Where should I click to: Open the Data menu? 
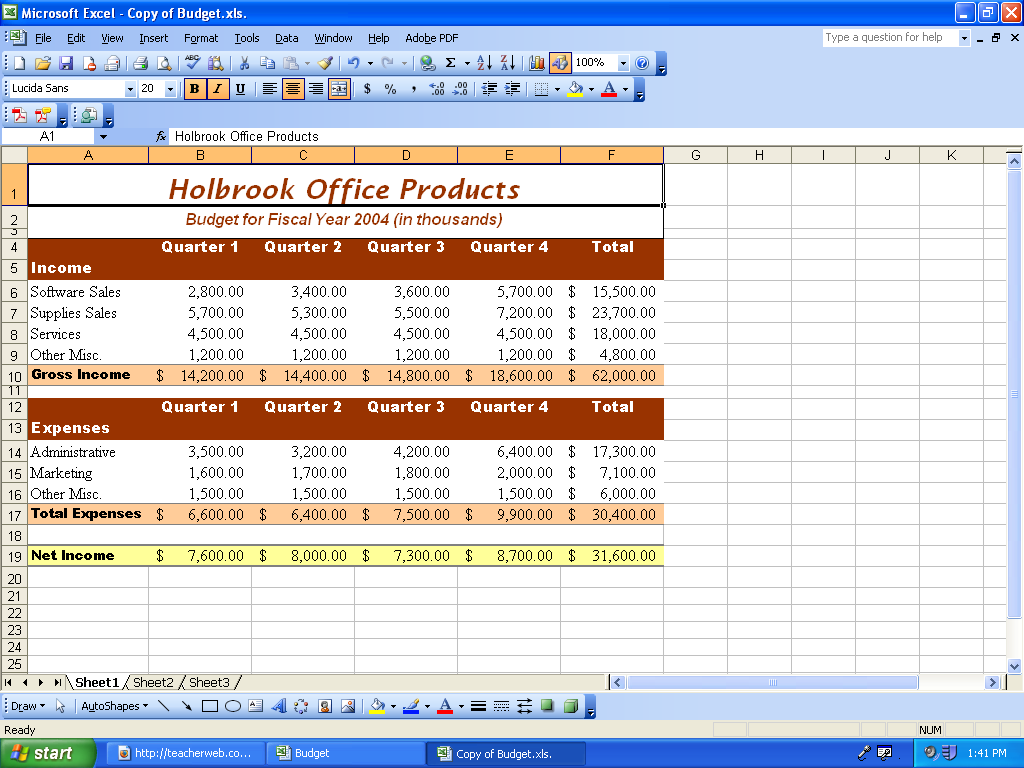click(x=286, y=38)
